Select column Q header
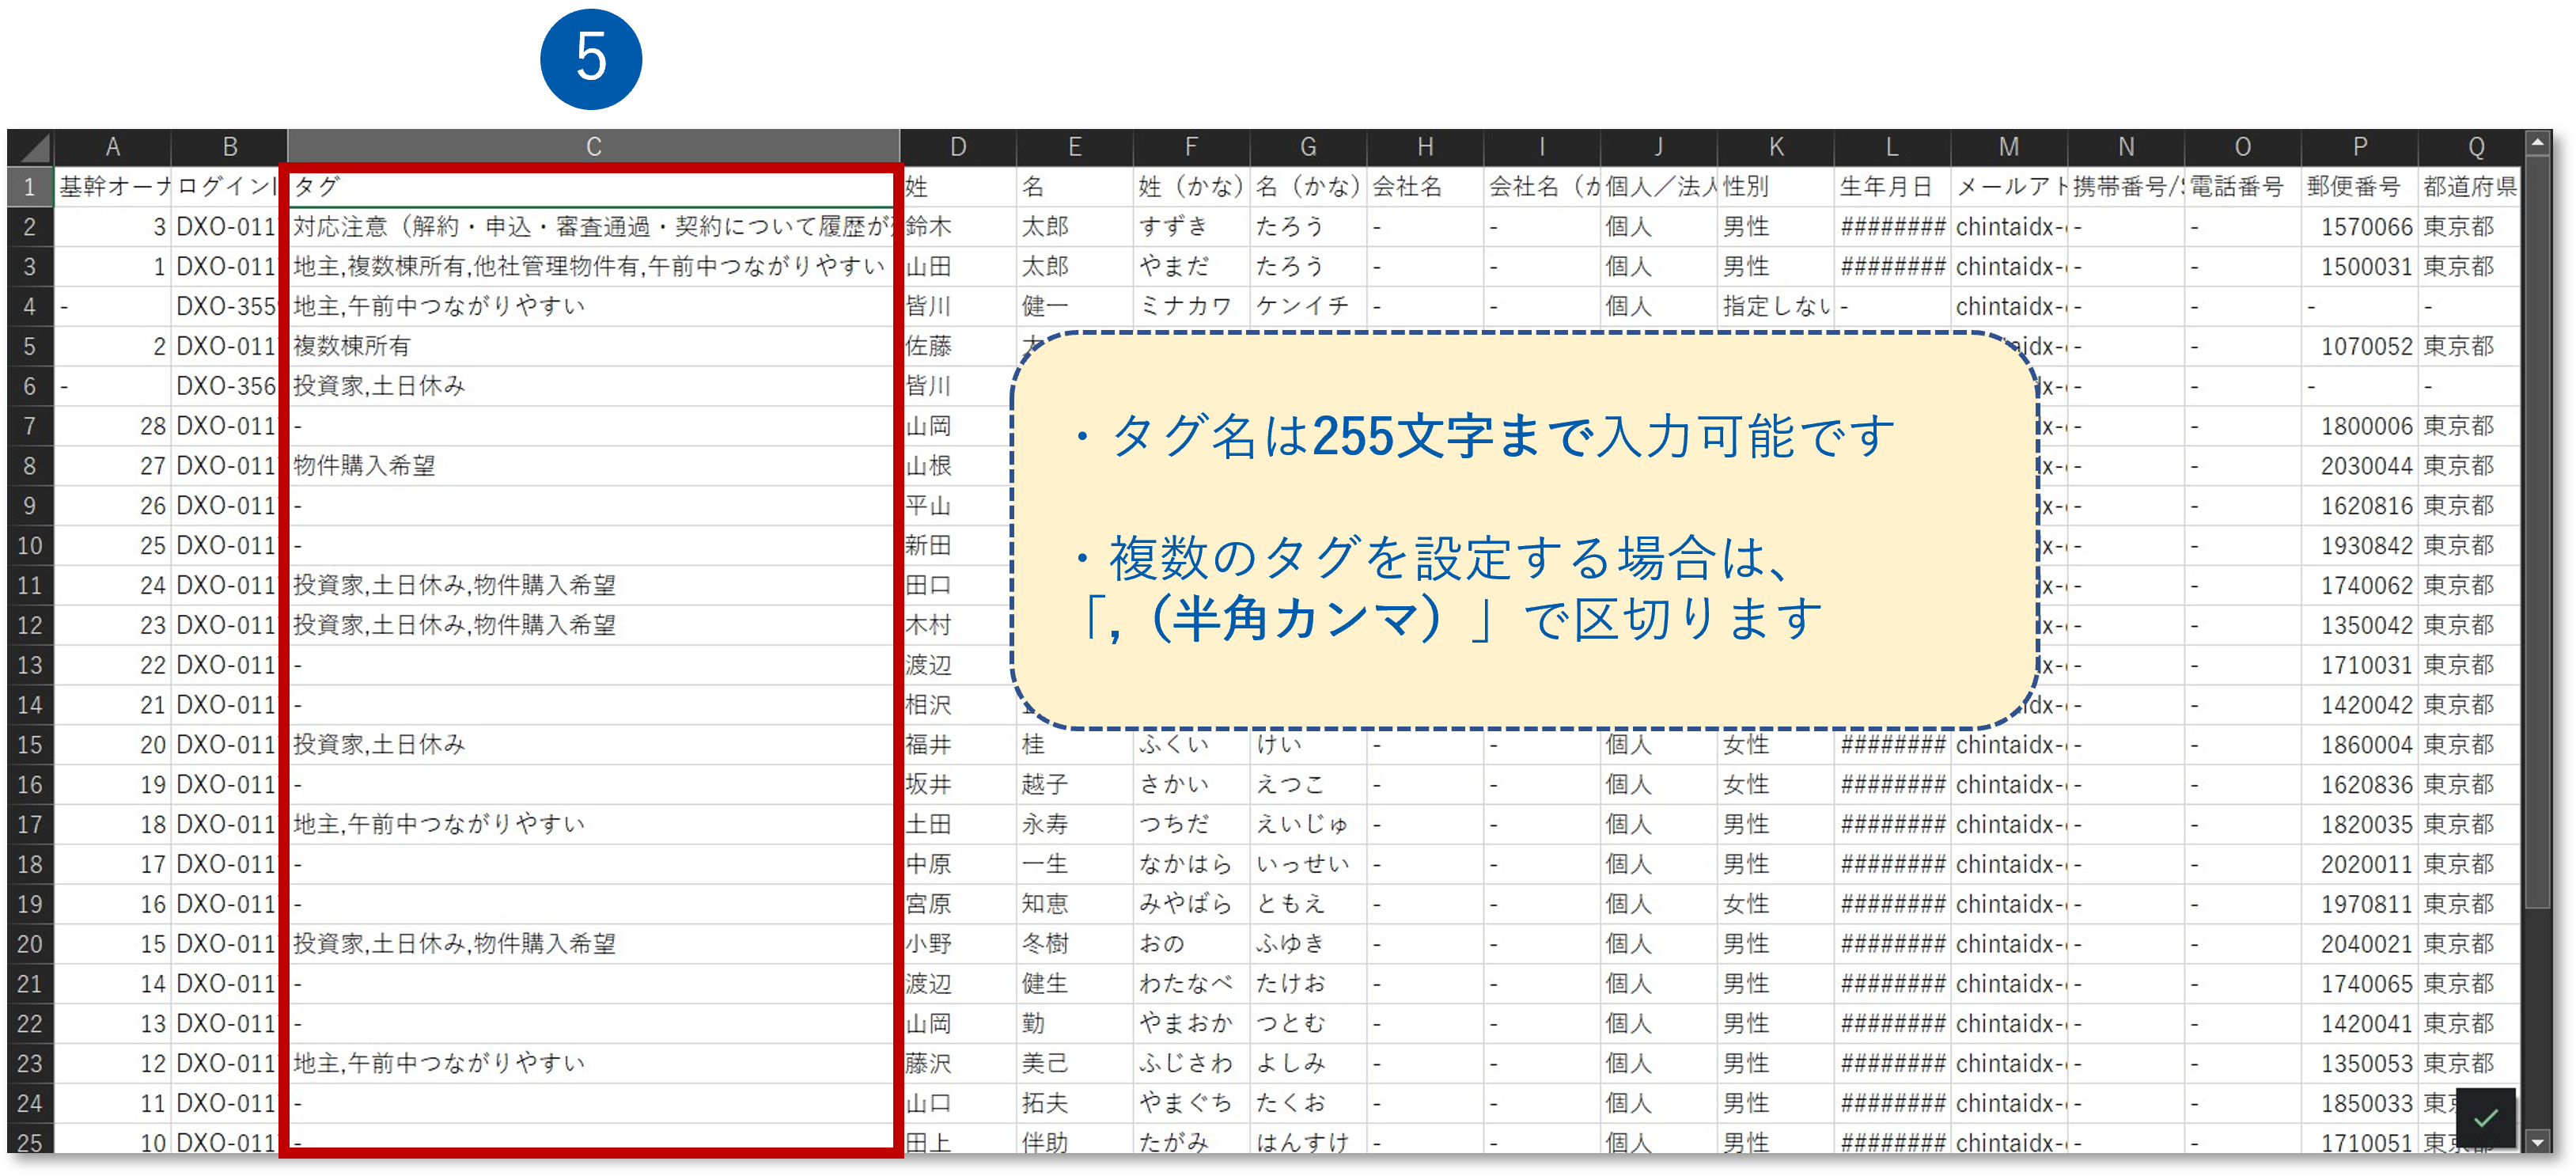The image size is (2576, 1176). tap(2475, 147)
